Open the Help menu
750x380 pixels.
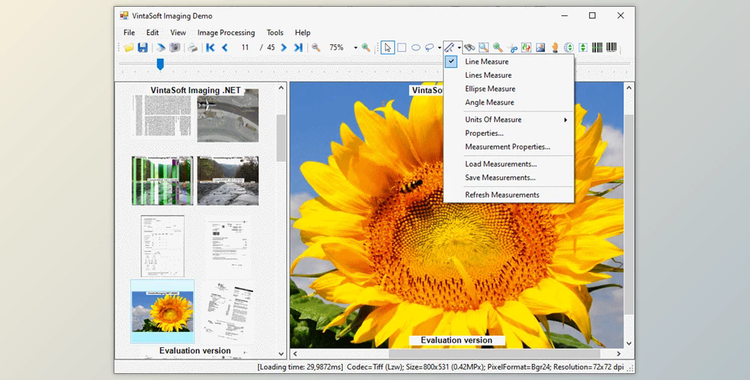coord(302,33)
